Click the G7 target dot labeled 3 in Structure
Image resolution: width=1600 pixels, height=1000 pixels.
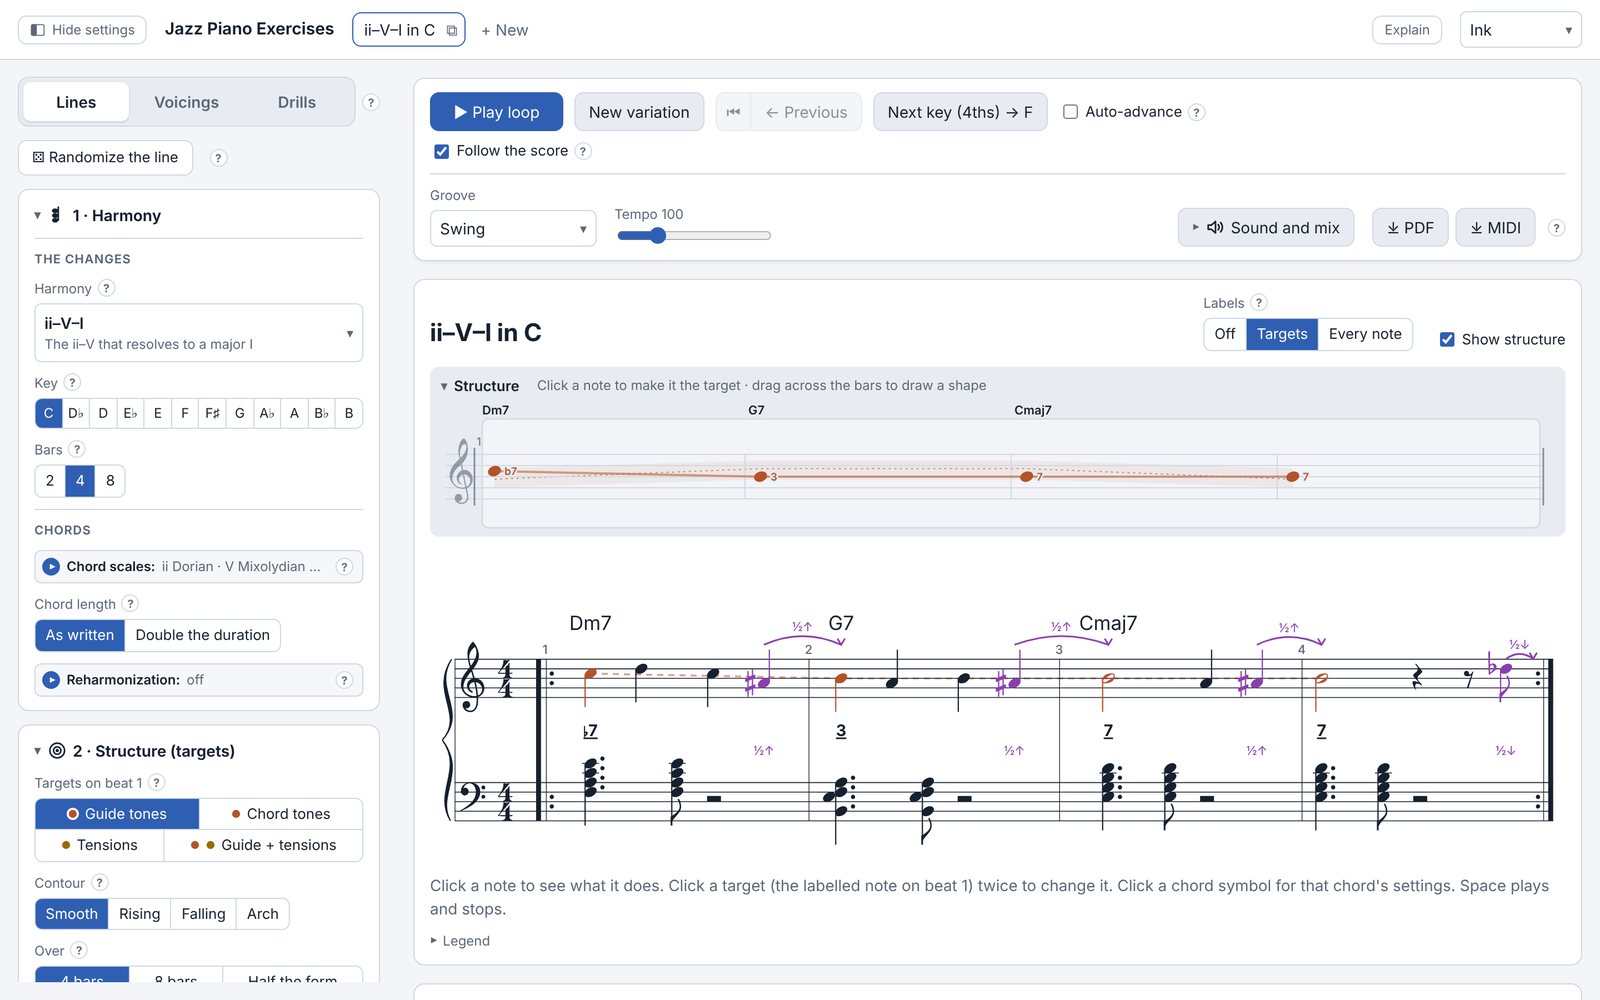pyautogui.click(x=760, y=477)
